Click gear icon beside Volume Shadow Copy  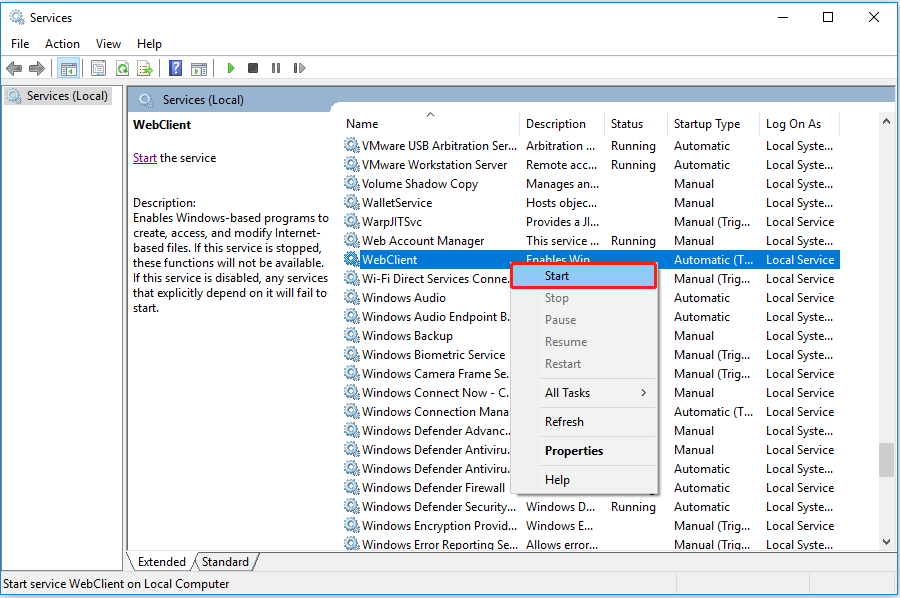tap(351, 184)
